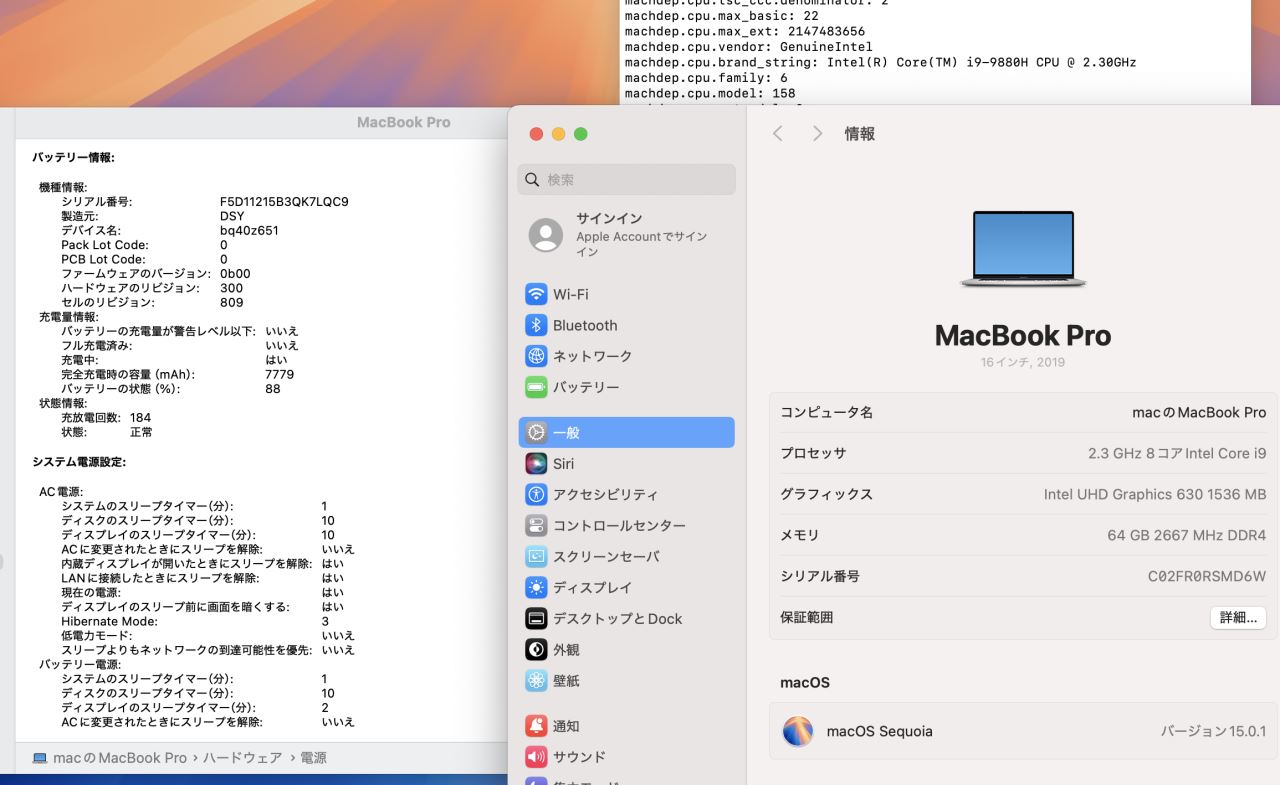Open Bluetooth settings in sidebar

click(626, 325)
